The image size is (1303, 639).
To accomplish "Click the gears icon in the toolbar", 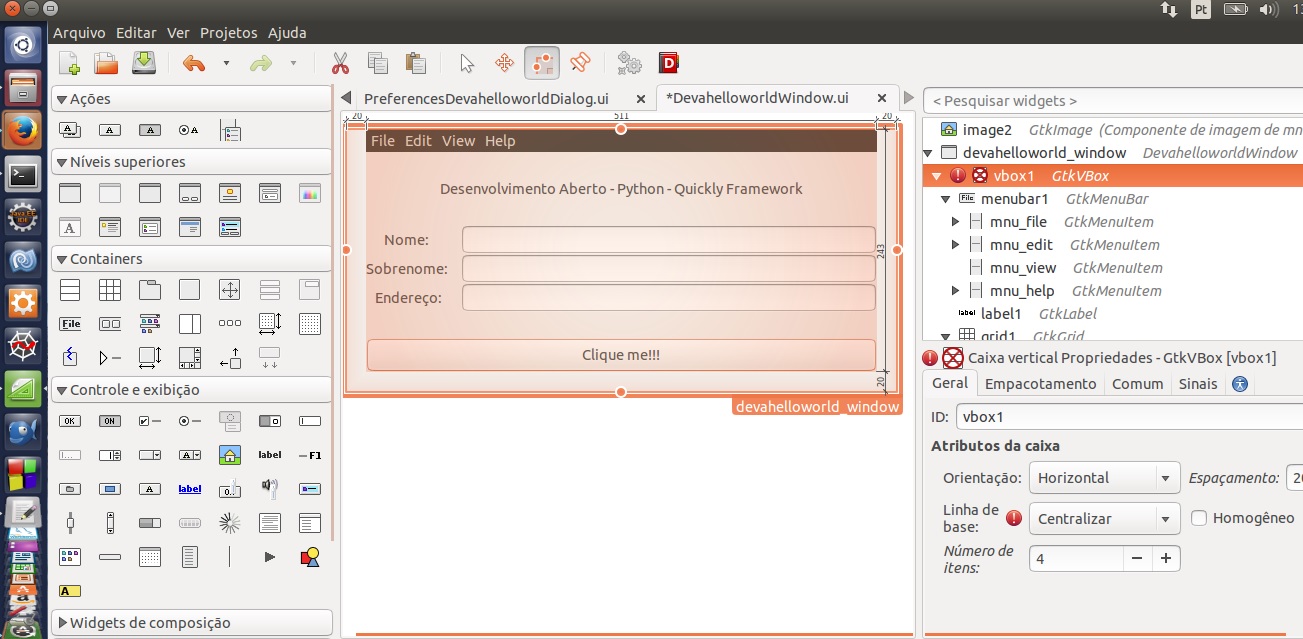I will pos(629,64).
